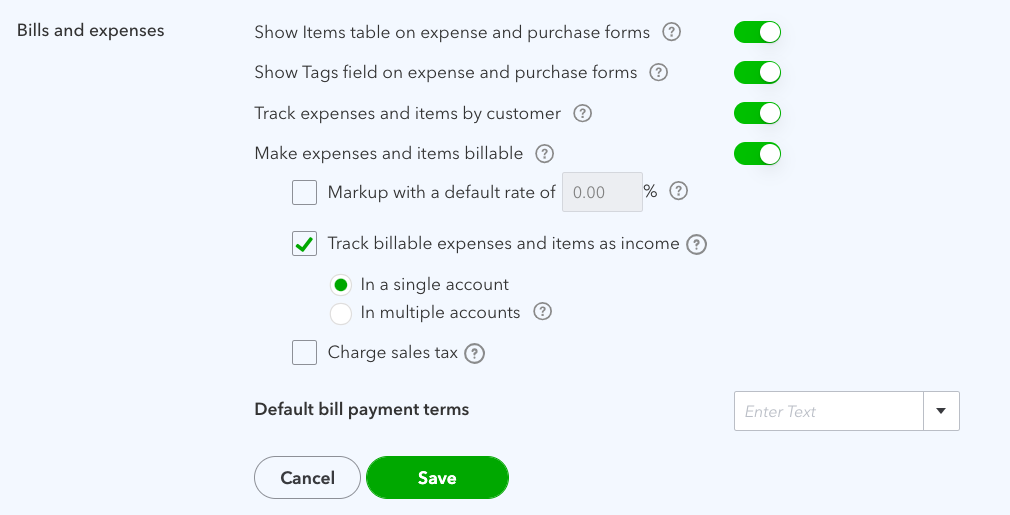The height and width of the screenshot is (515, 1010).
Task: Open help for Make expenses billable
Action: (x=544, y=153)
